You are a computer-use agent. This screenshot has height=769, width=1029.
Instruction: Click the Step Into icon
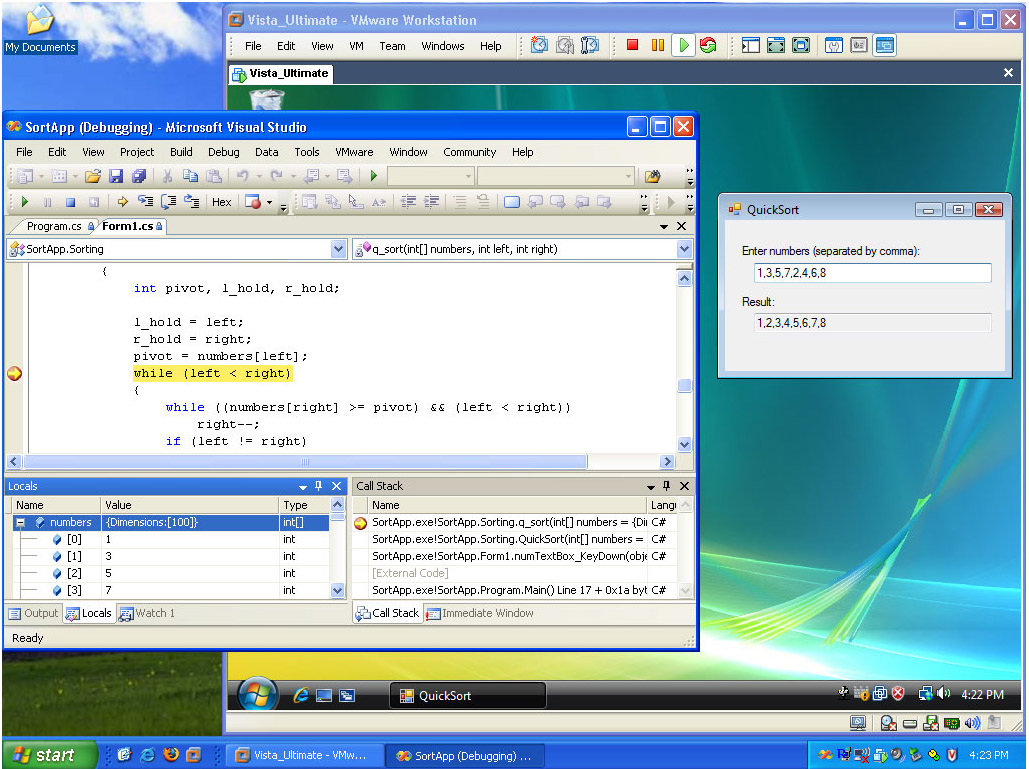pyautogui.click(x=145, y=202)
